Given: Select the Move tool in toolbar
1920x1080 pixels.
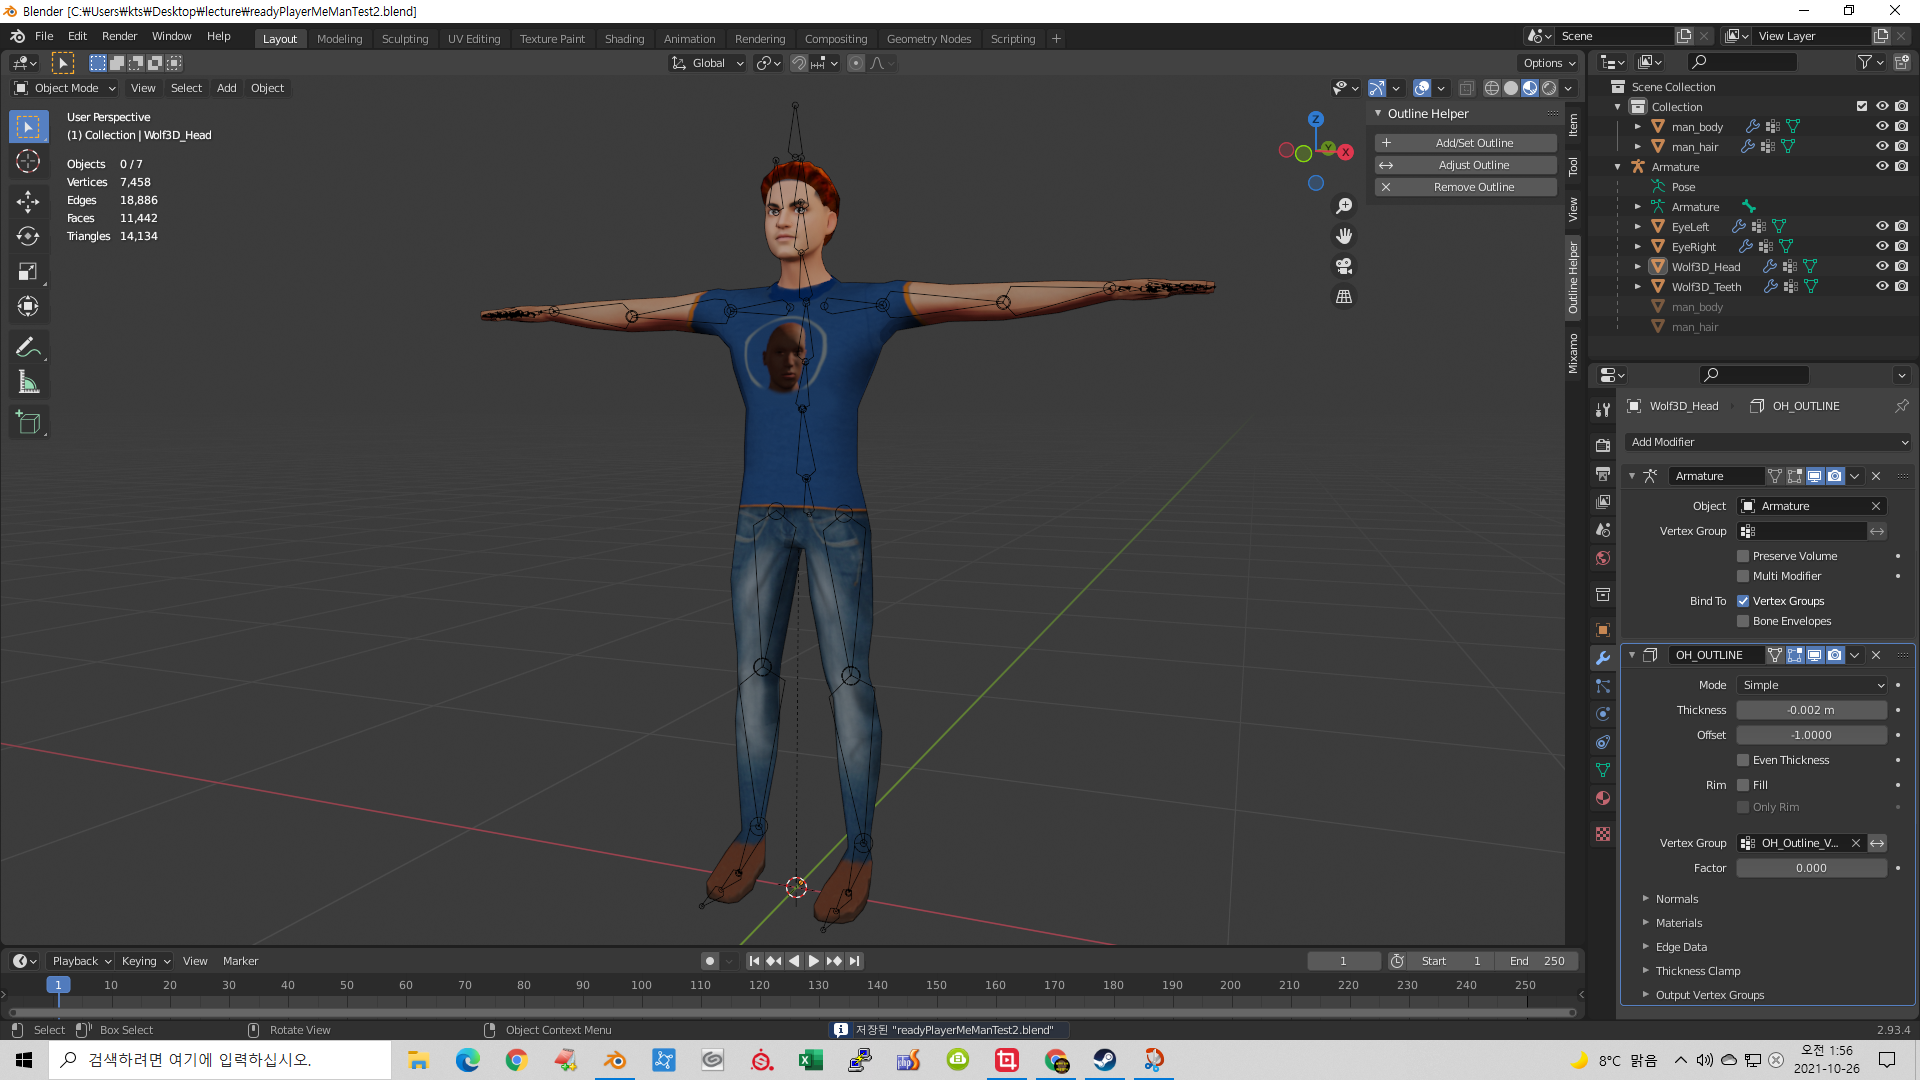Looking at the screenshot, I should (28, 201).
